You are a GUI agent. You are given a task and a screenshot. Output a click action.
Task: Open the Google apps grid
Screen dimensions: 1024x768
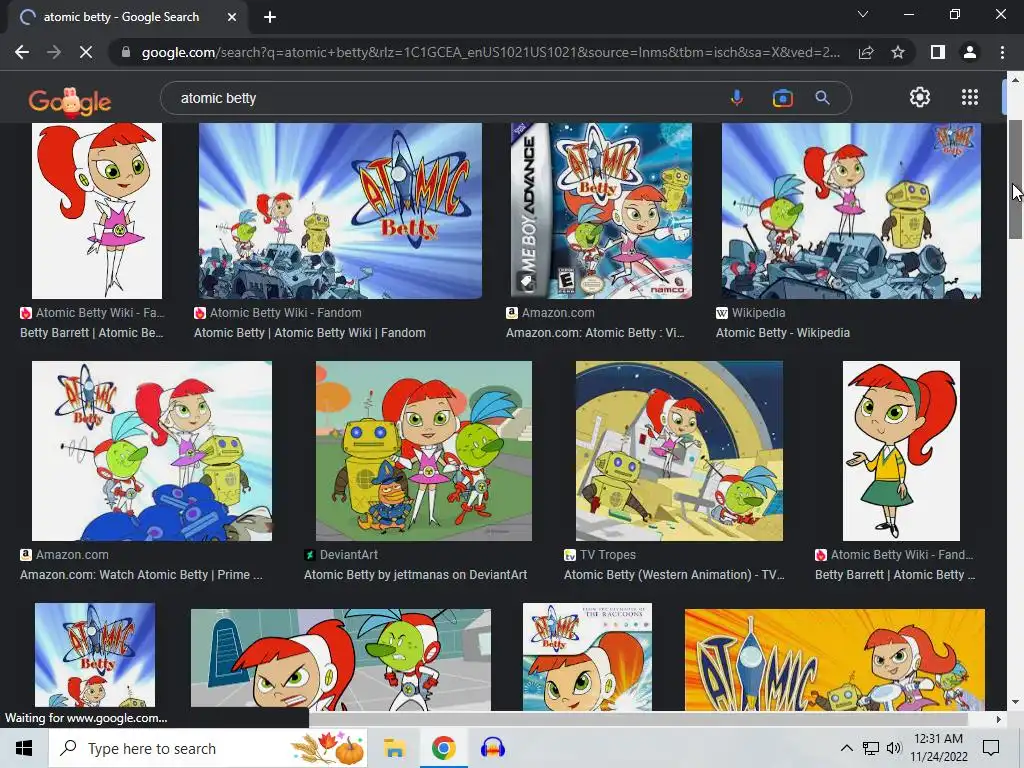click(x=970, y=97)
